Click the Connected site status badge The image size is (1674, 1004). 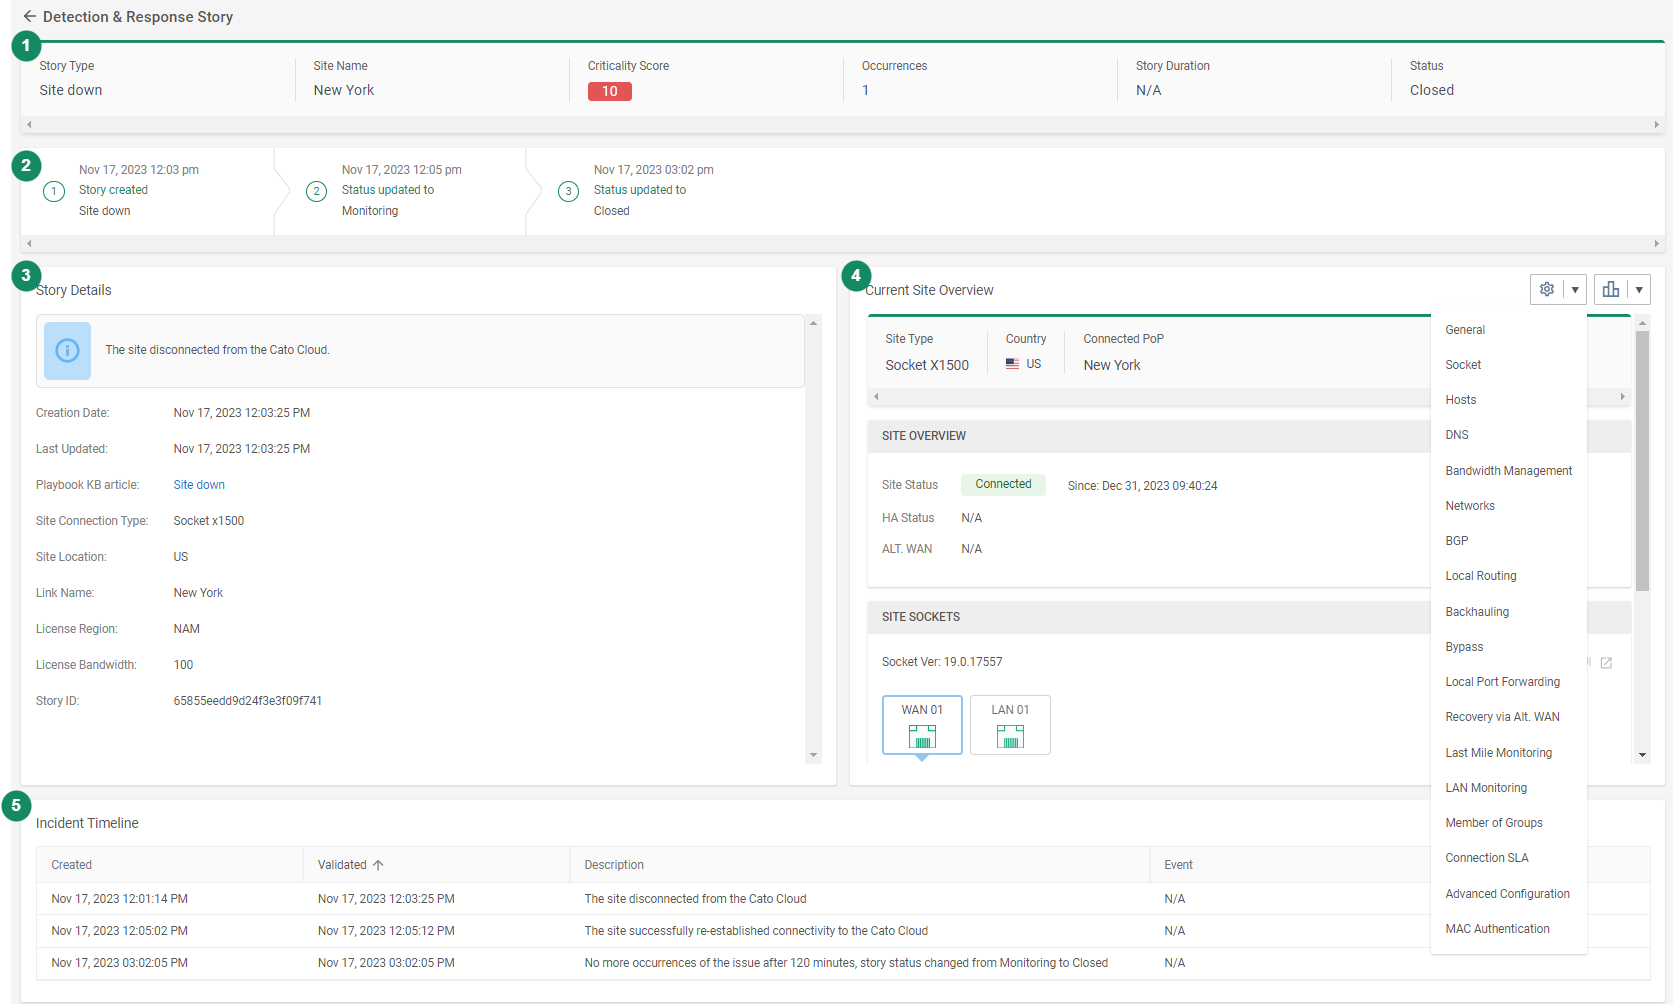1003,484
